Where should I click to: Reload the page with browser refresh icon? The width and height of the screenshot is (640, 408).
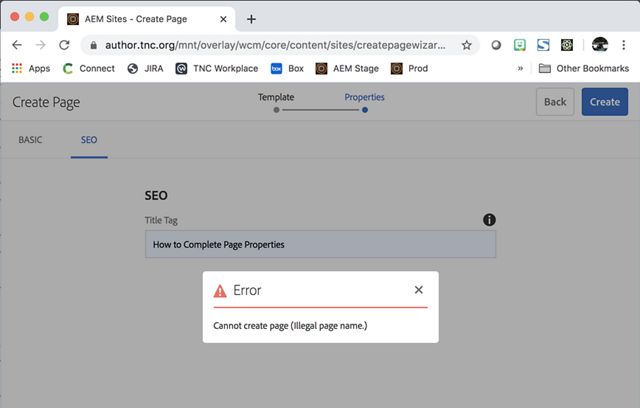pyautogui.click(x=64, y=45)
